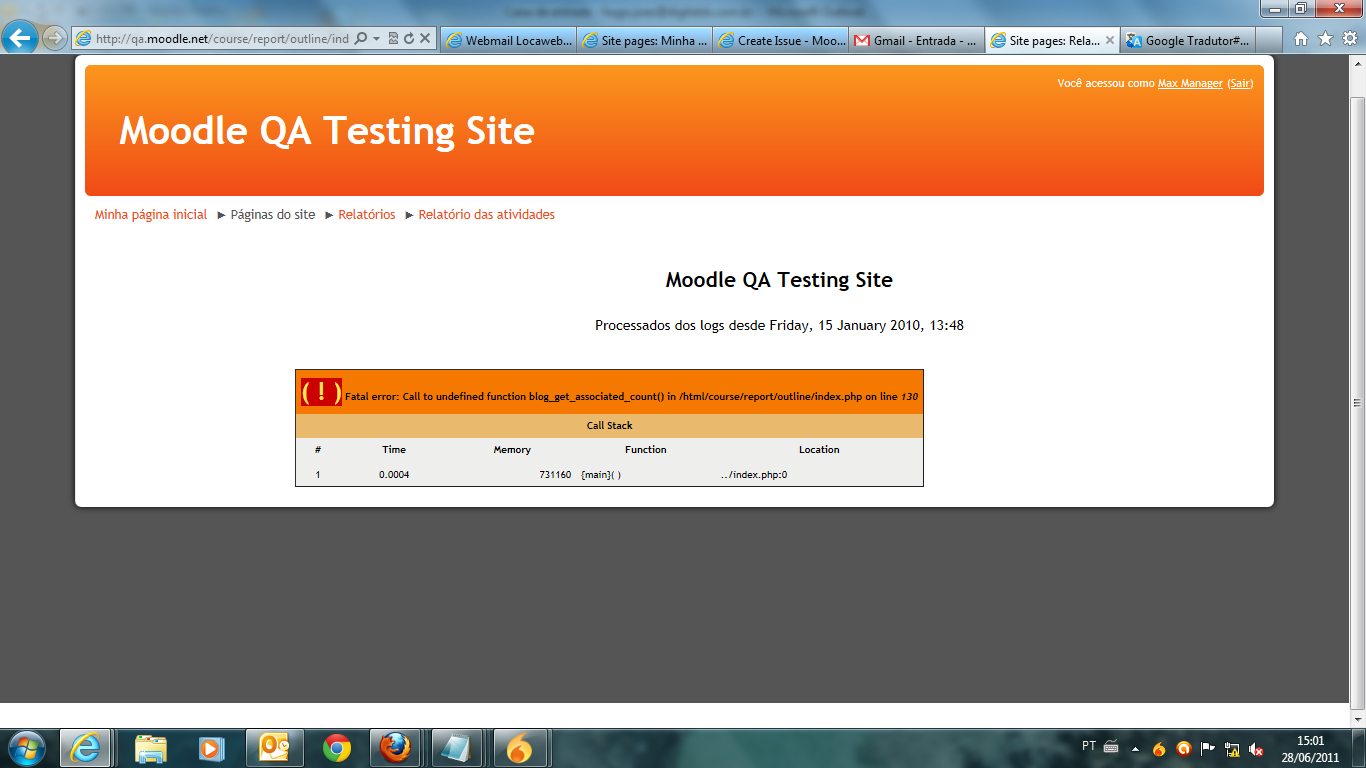Click the 731160 memory value cell
The height and width of the screenshot is (768, 1366).
555,475
